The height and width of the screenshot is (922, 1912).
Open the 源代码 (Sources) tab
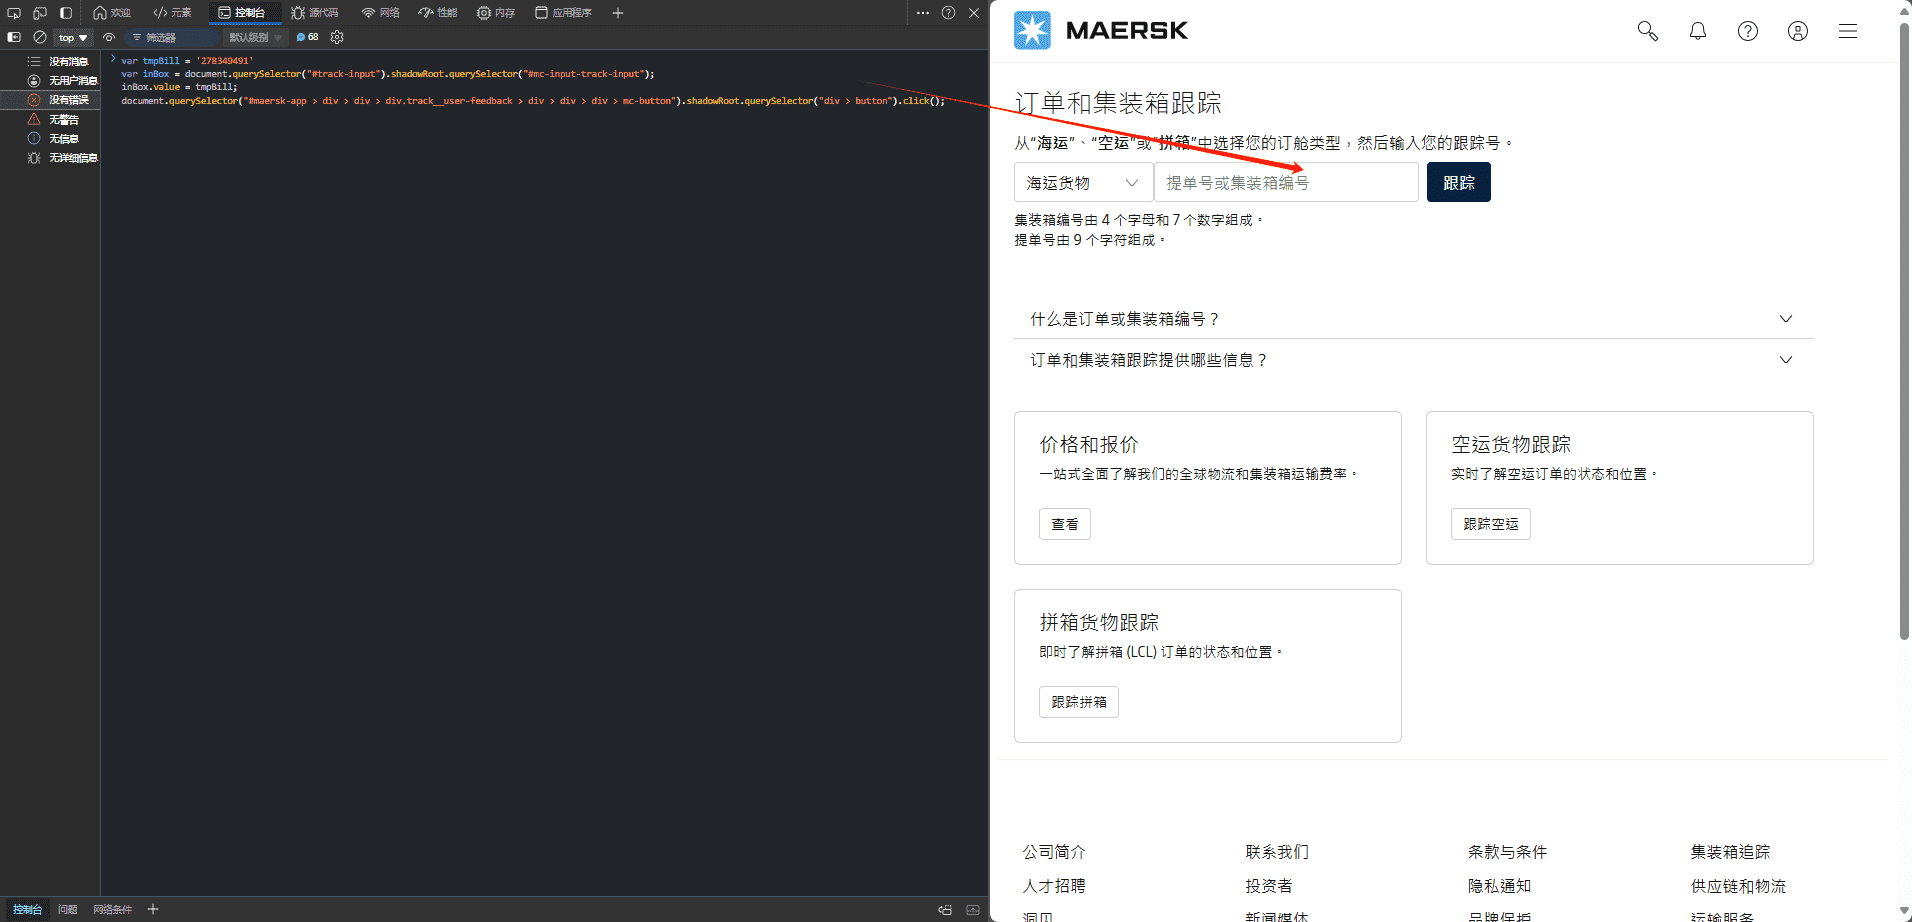(x=314, y=13)
